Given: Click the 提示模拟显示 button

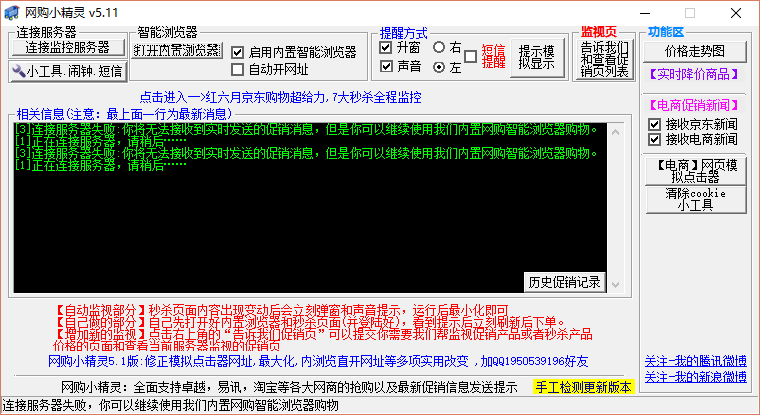Looking at the screenshot, I should (537, 57).
